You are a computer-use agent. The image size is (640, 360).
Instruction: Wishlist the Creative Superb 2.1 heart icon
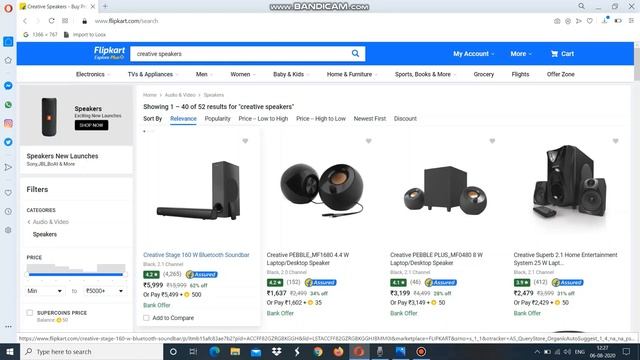click(616, 141)
